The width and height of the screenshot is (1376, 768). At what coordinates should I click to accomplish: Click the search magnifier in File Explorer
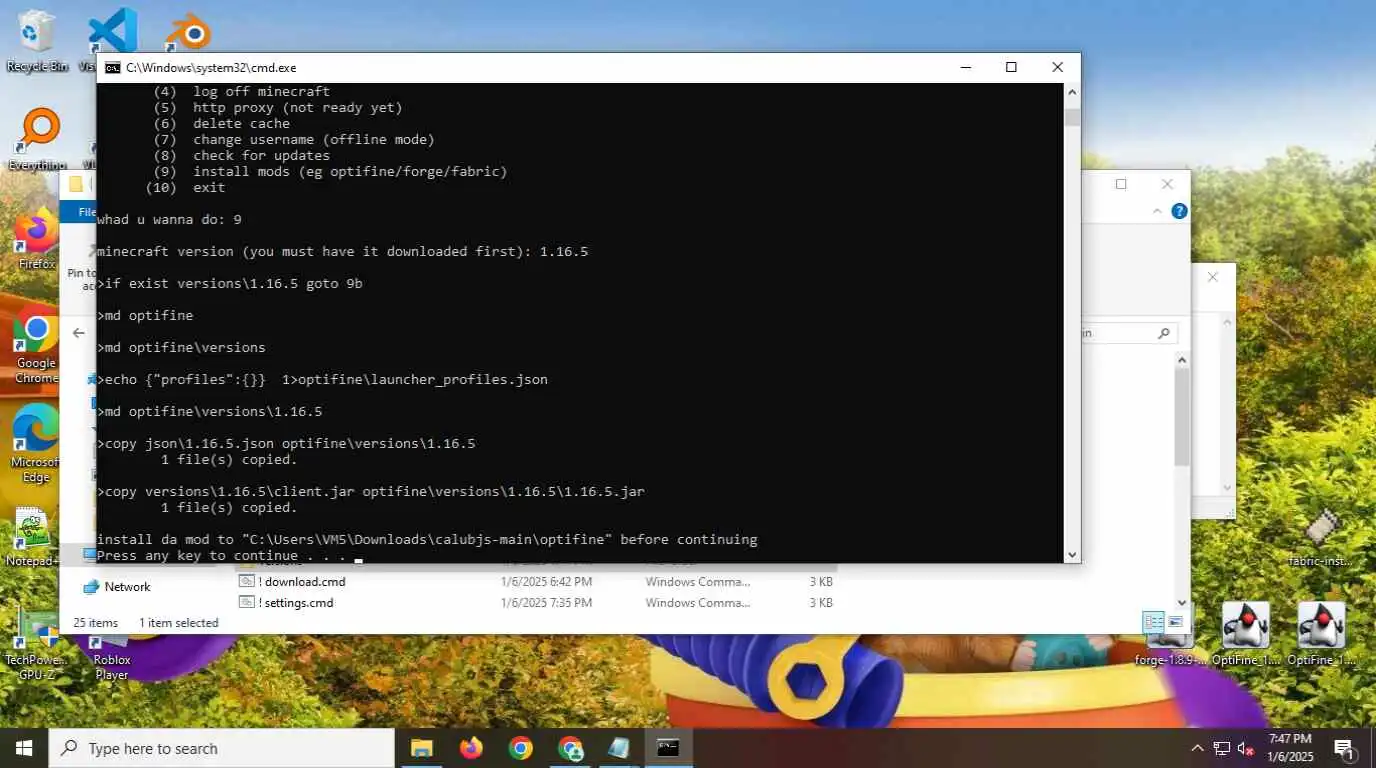pyautogui.click(x=1163, y=333)
